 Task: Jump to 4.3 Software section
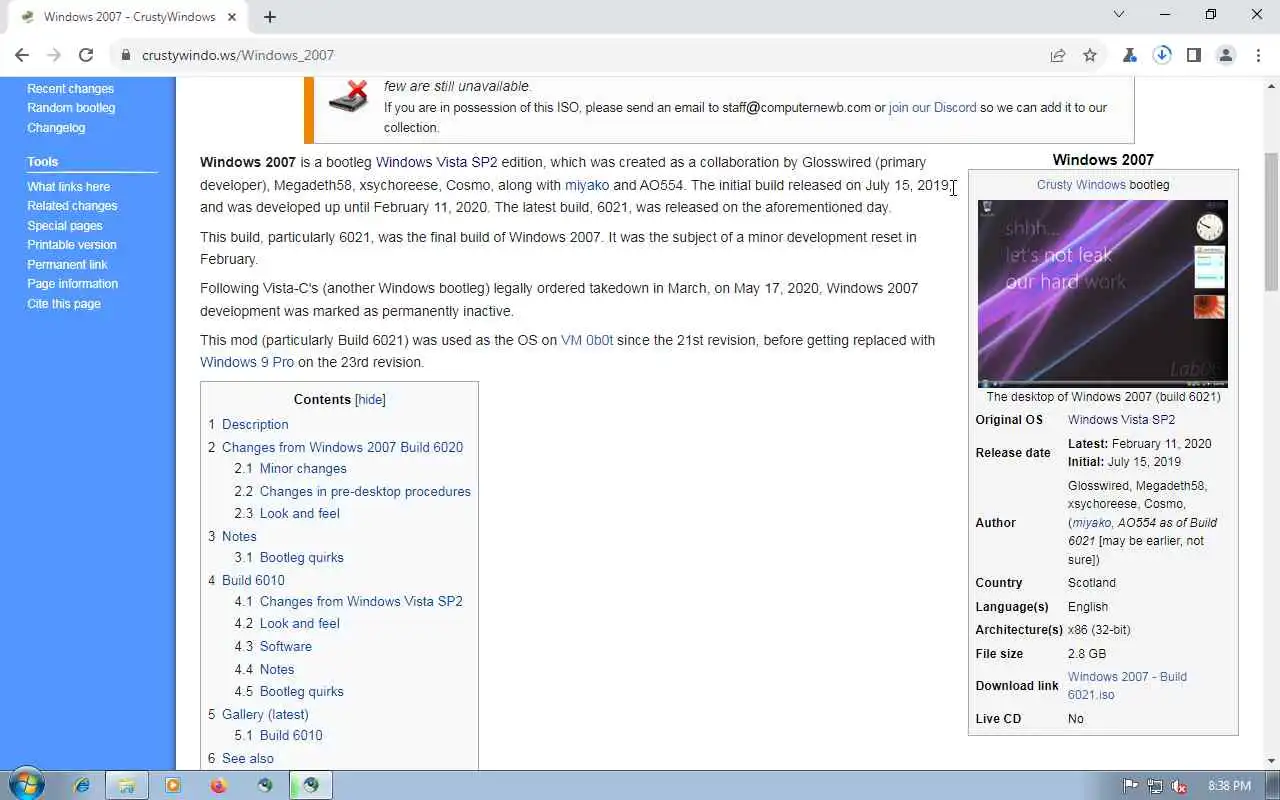pyautogui.click(x=273, y=646)
